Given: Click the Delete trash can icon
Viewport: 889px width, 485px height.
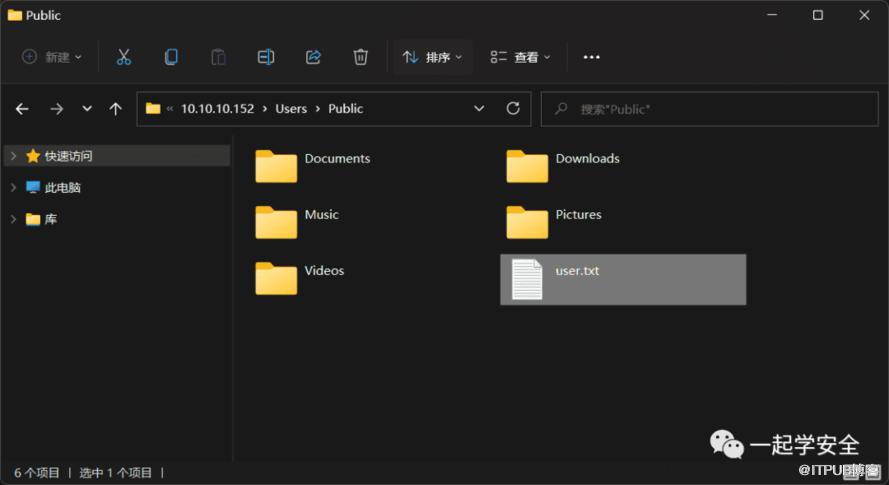Looking at the screenshot, I should click(x=361, y=57).
